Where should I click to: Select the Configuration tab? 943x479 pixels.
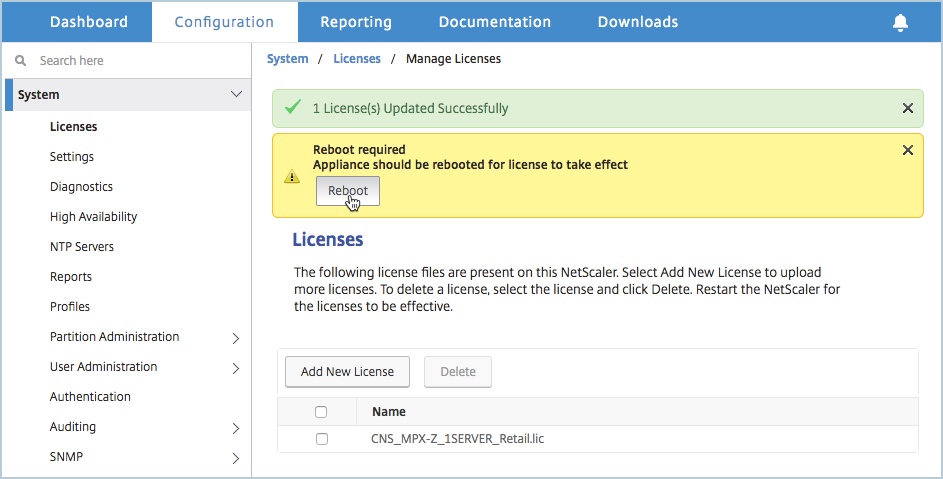(x=224, y=22)
